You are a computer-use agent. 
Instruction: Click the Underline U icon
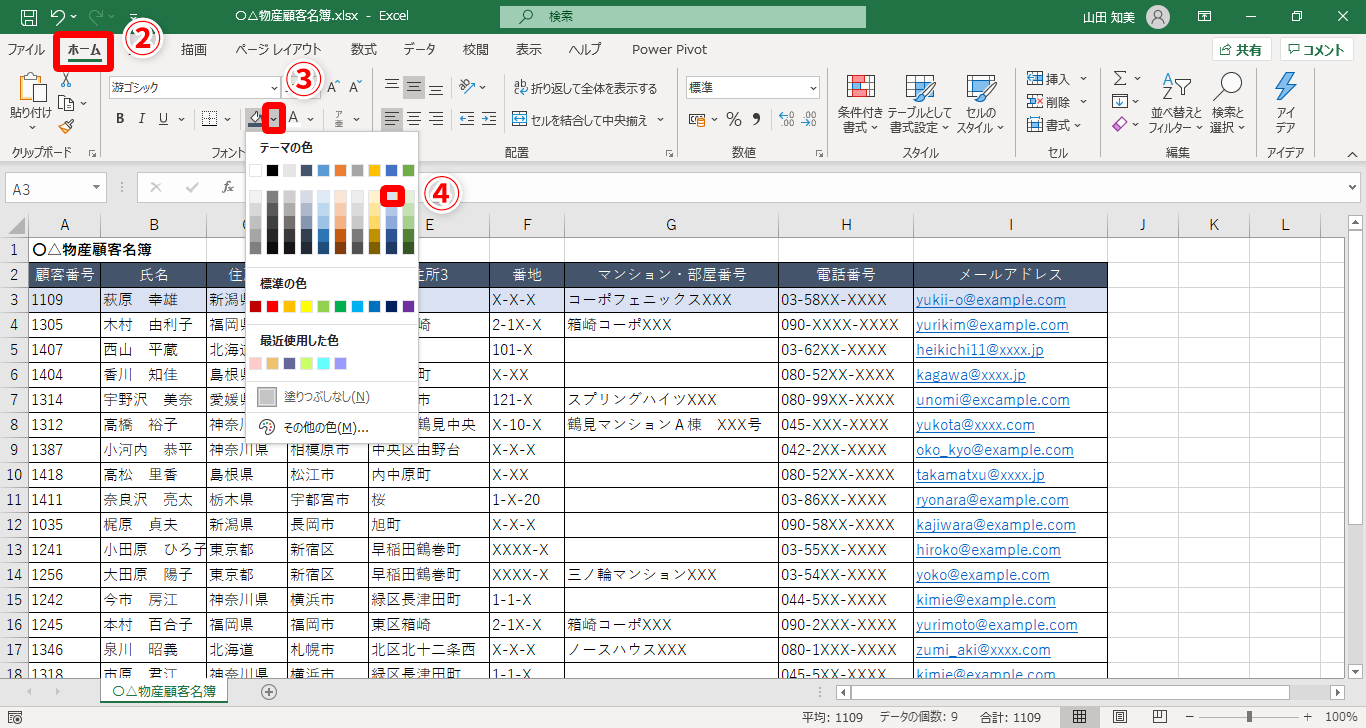point(163,119)
